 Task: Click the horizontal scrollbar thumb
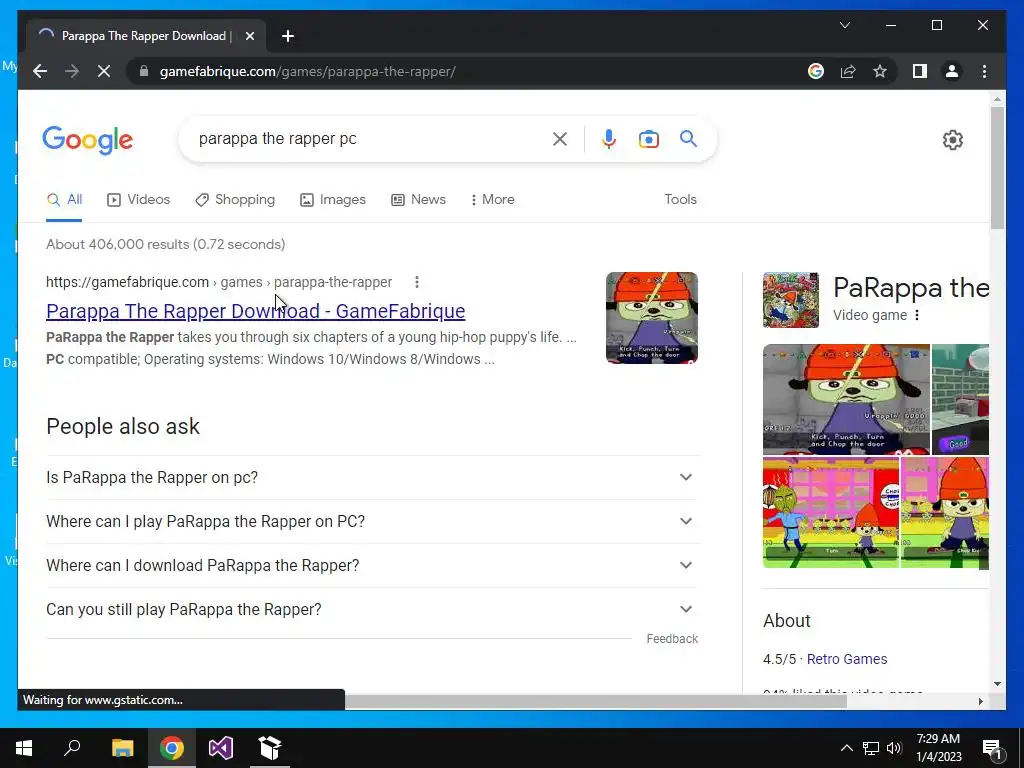coord(596,701)
